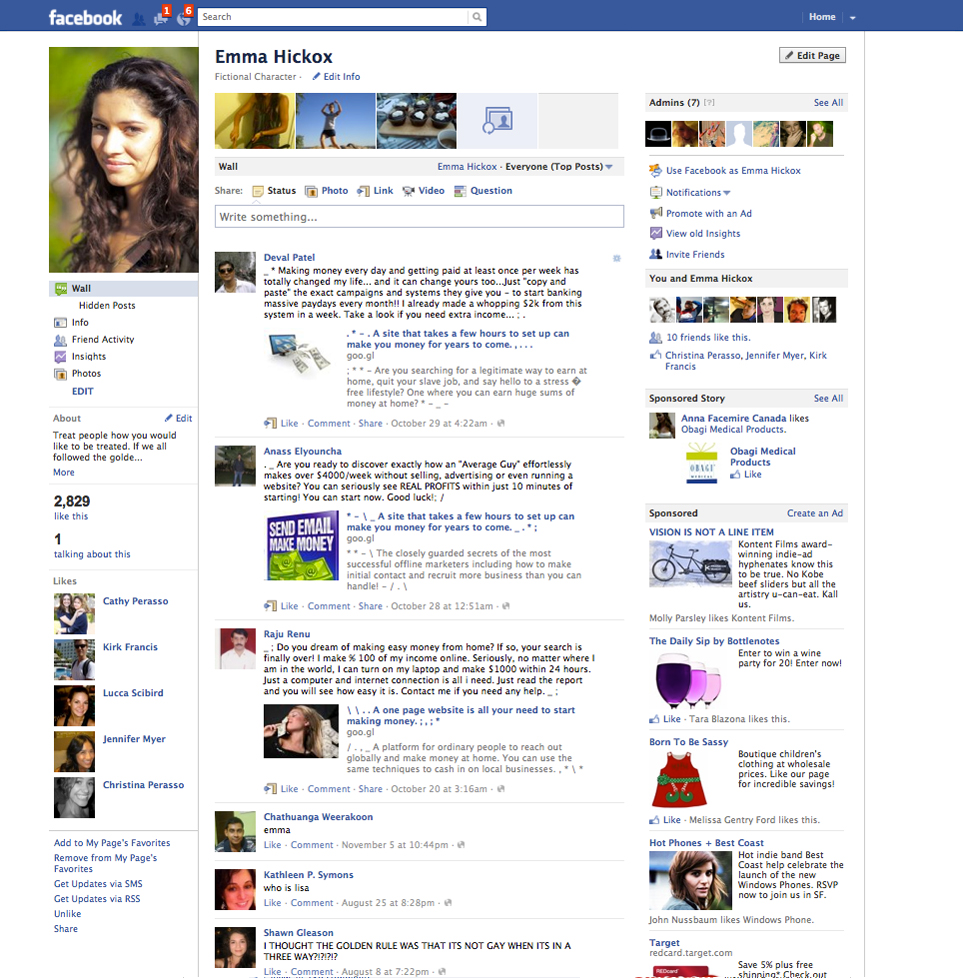The height and width of the screenshot is (978, 963).
Task: Click the Friend Activity icon in sidebar
Action: [x=60, y=340]
